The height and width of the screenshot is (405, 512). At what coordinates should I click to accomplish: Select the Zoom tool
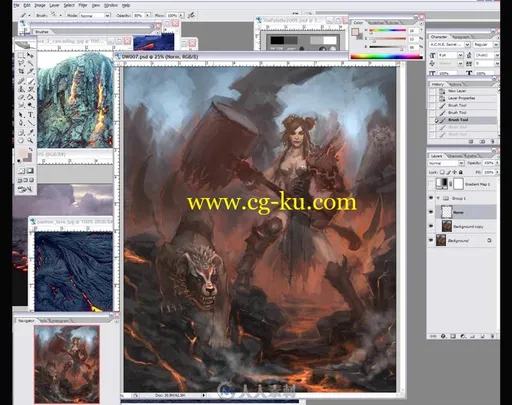30,141
